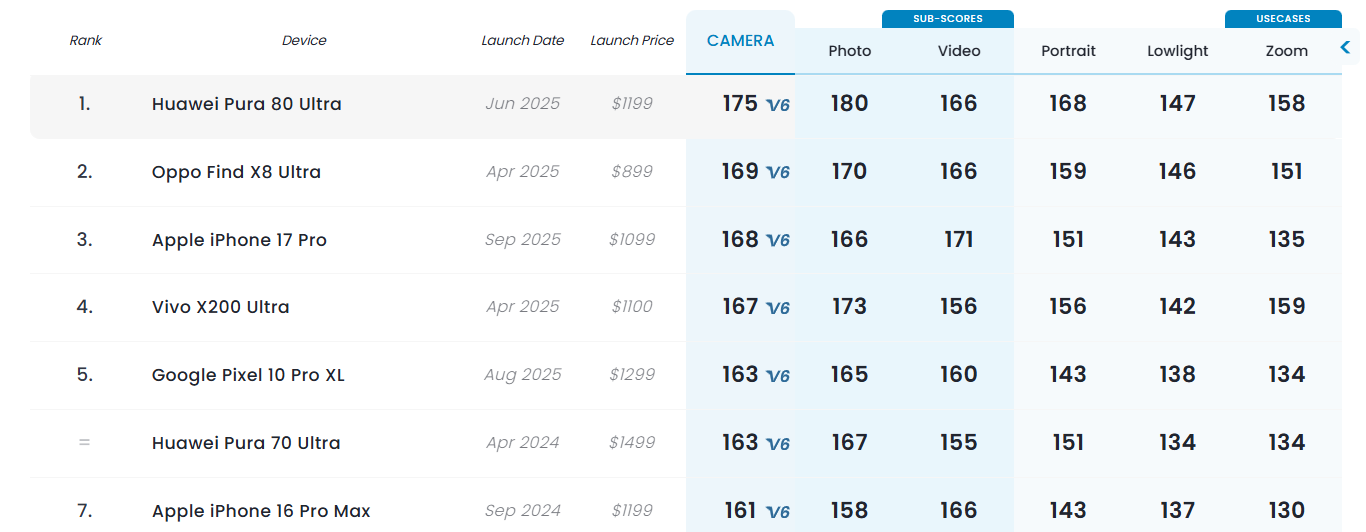Click the Launch Date column header

pos(522,41)
